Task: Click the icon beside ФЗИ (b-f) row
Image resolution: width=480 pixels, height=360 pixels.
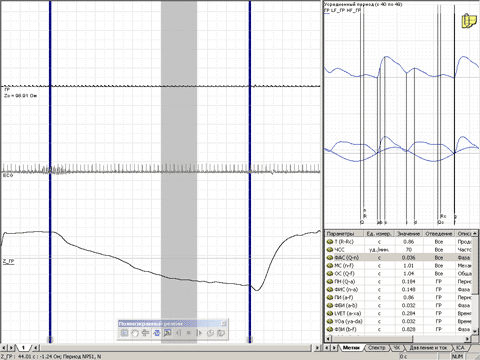Action: tap(330, 330)
